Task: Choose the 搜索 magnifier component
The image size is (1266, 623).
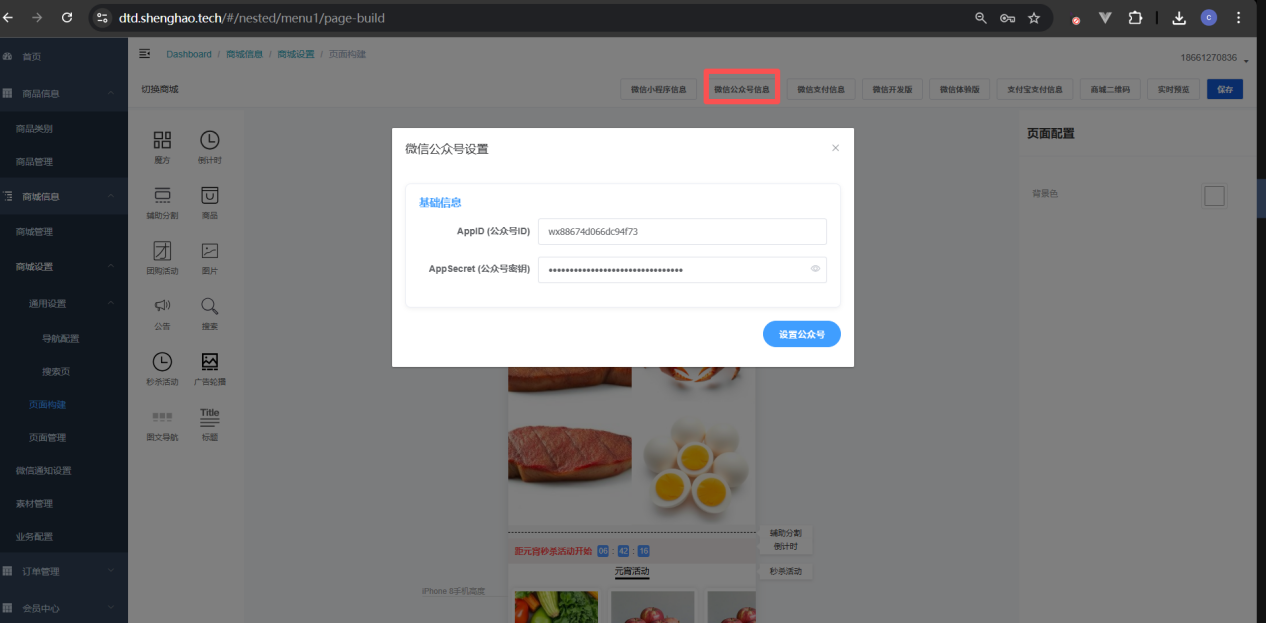Action: tap(209, 306)
